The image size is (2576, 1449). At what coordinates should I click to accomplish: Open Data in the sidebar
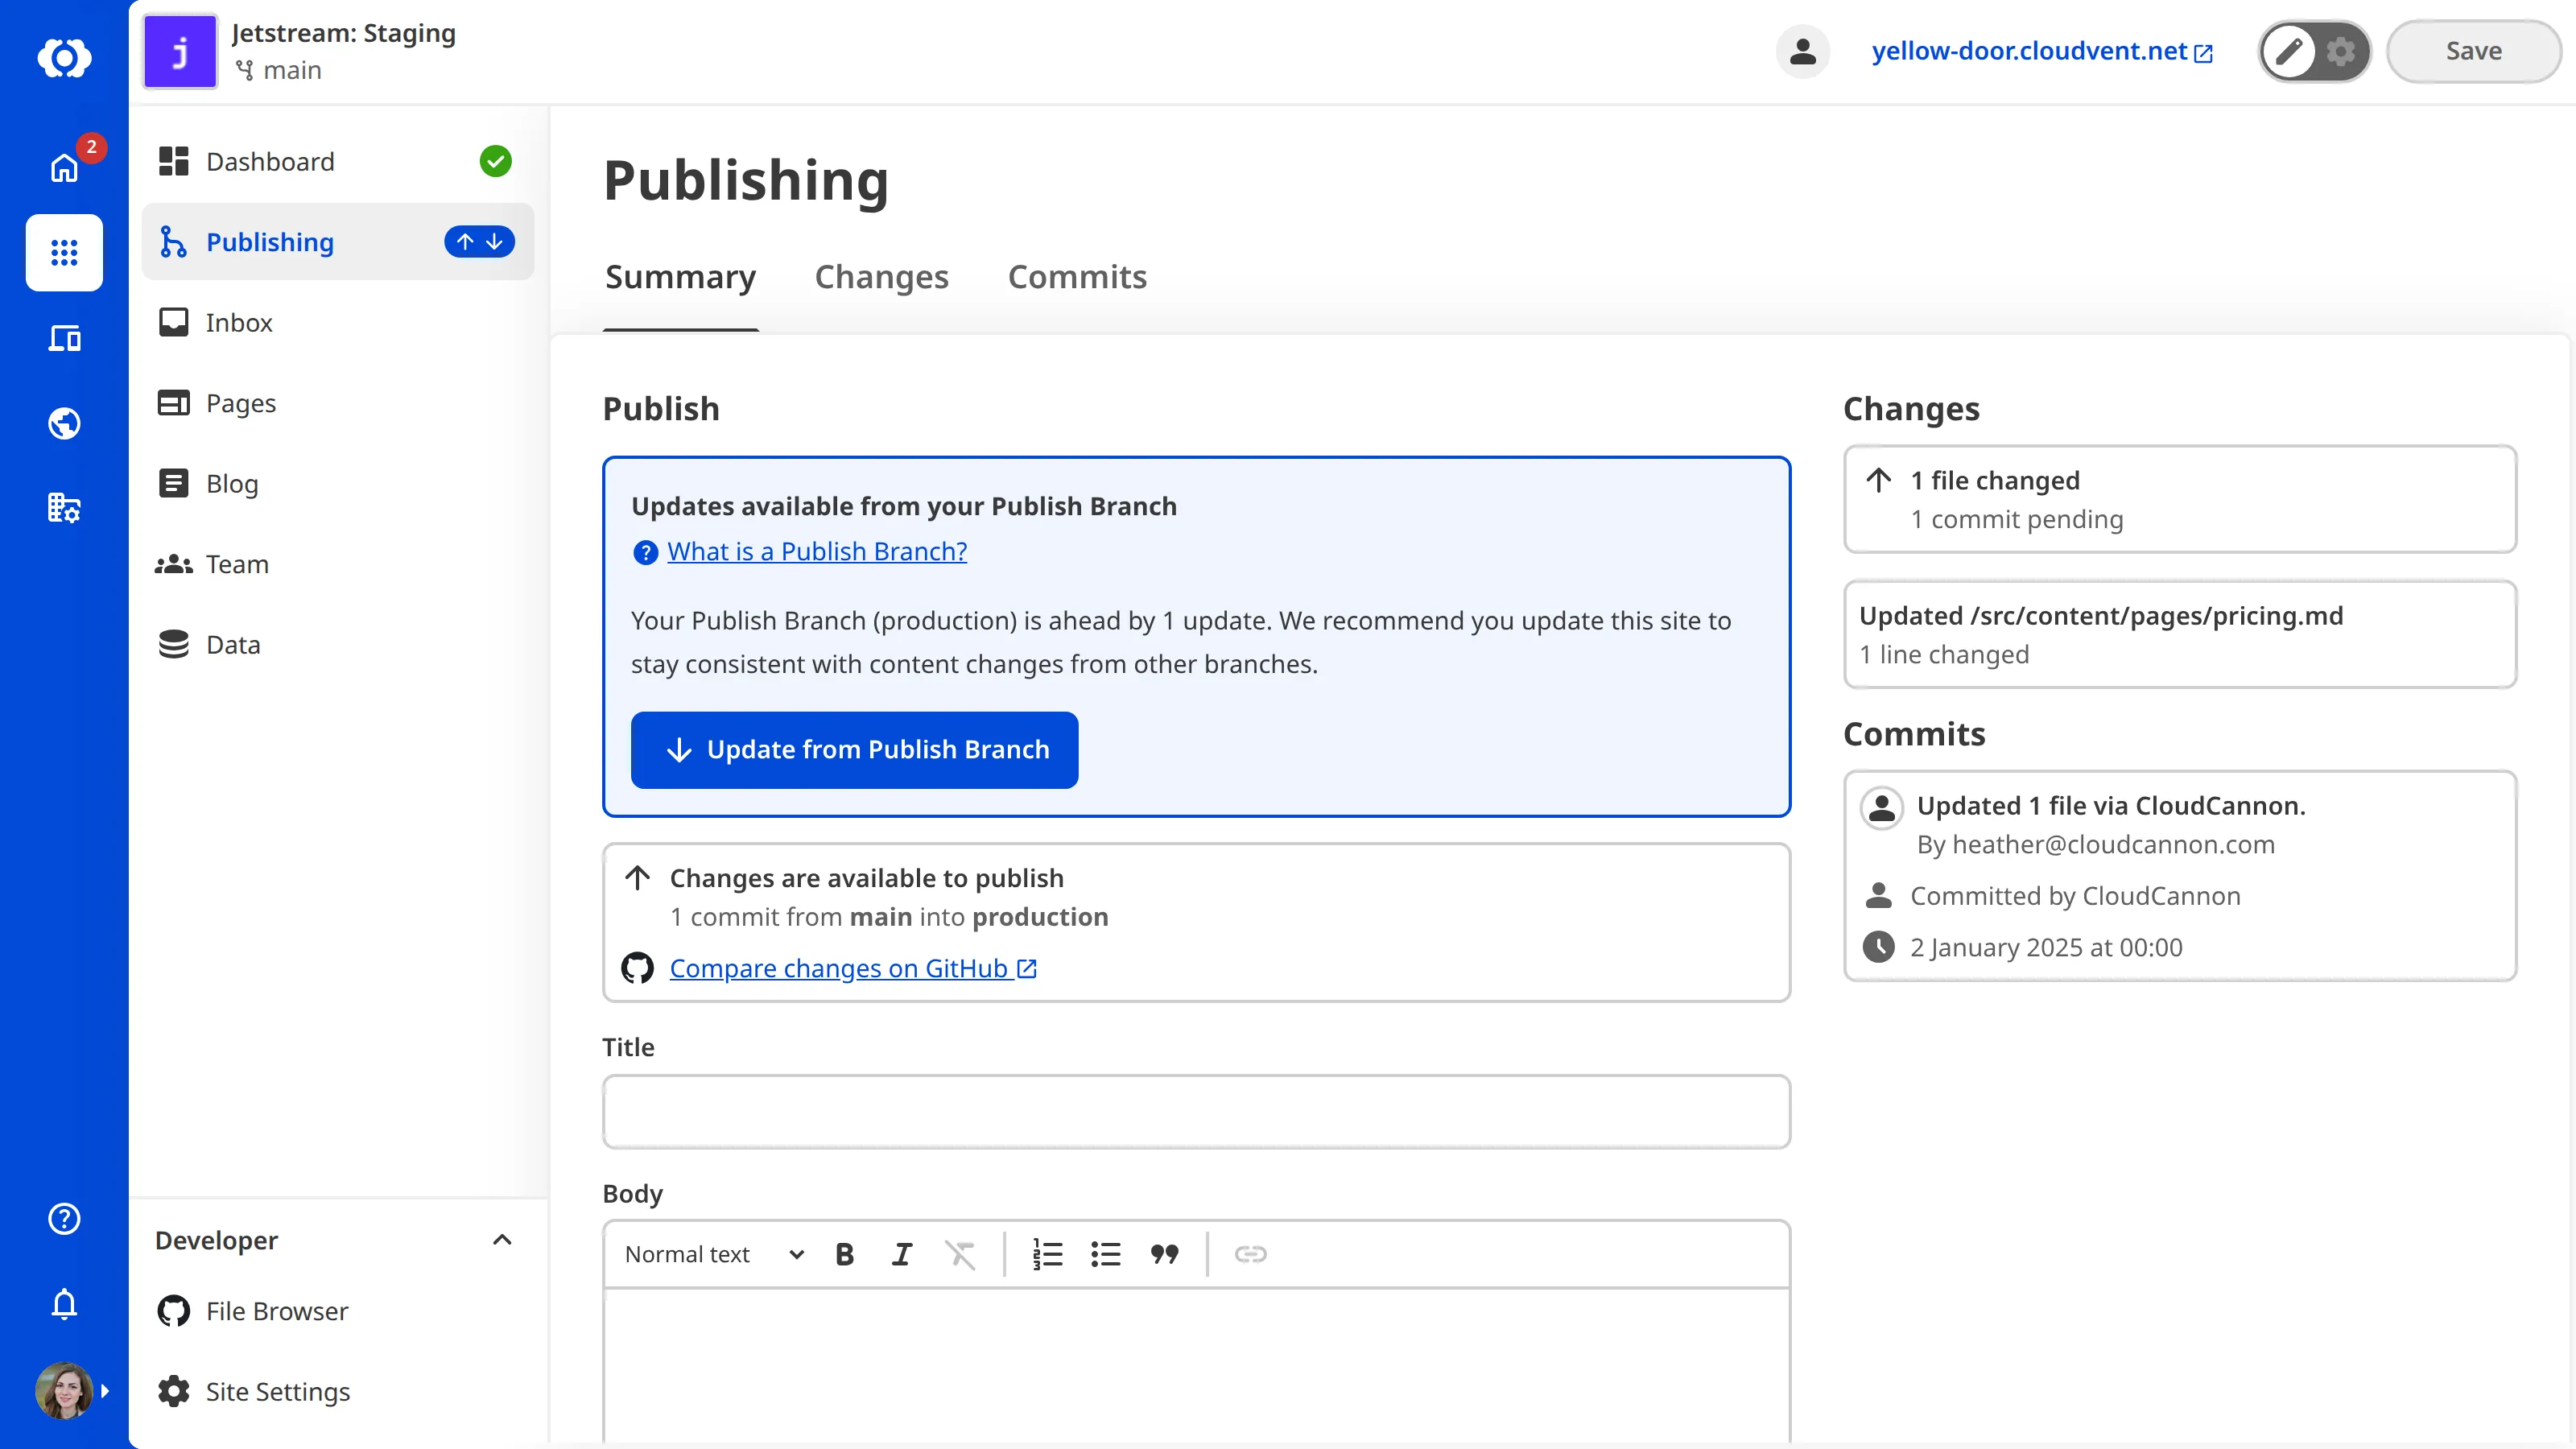click(x=338, y=644)
